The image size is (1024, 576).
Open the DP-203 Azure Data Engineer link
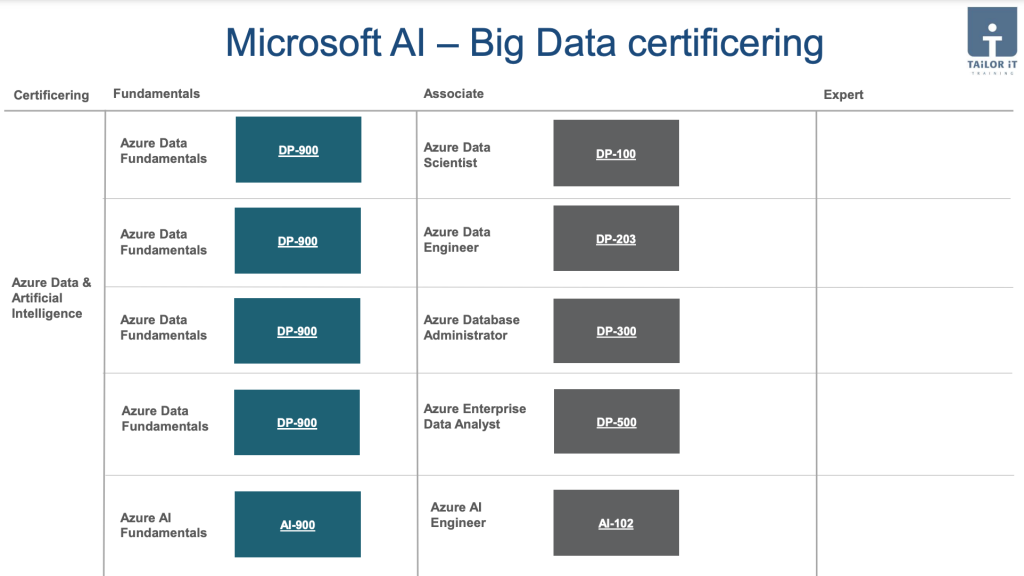click(x=616, y=239)
